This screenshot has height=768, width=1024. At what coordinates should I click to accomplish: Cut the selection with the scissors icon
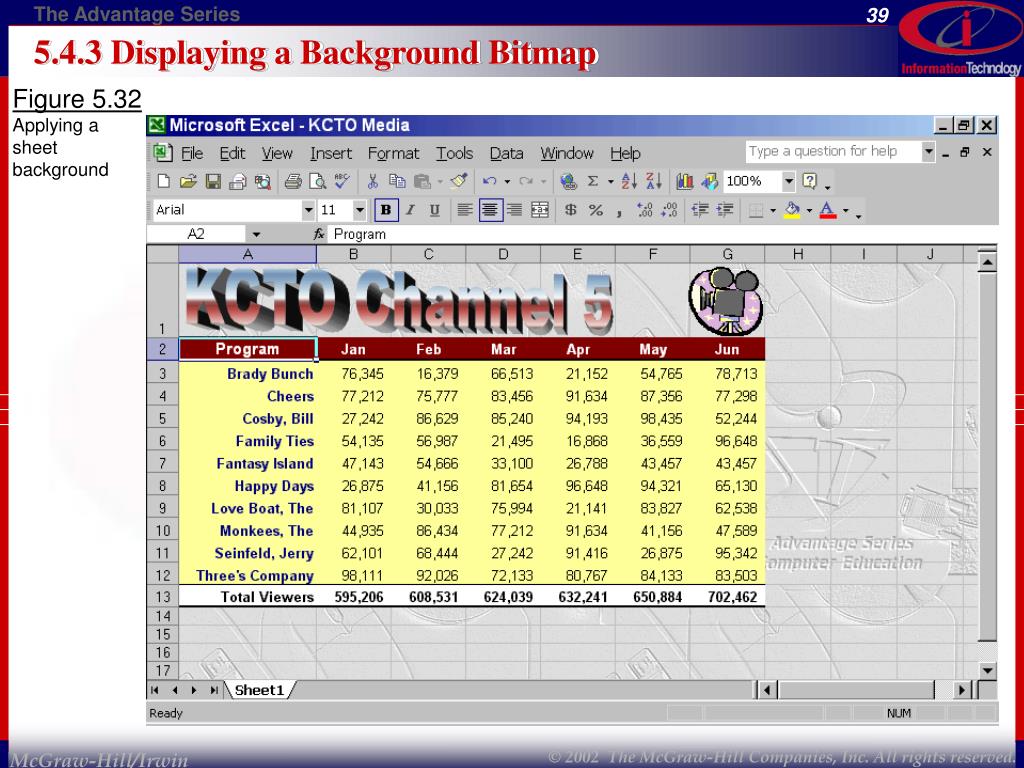[x=373, y=182]
